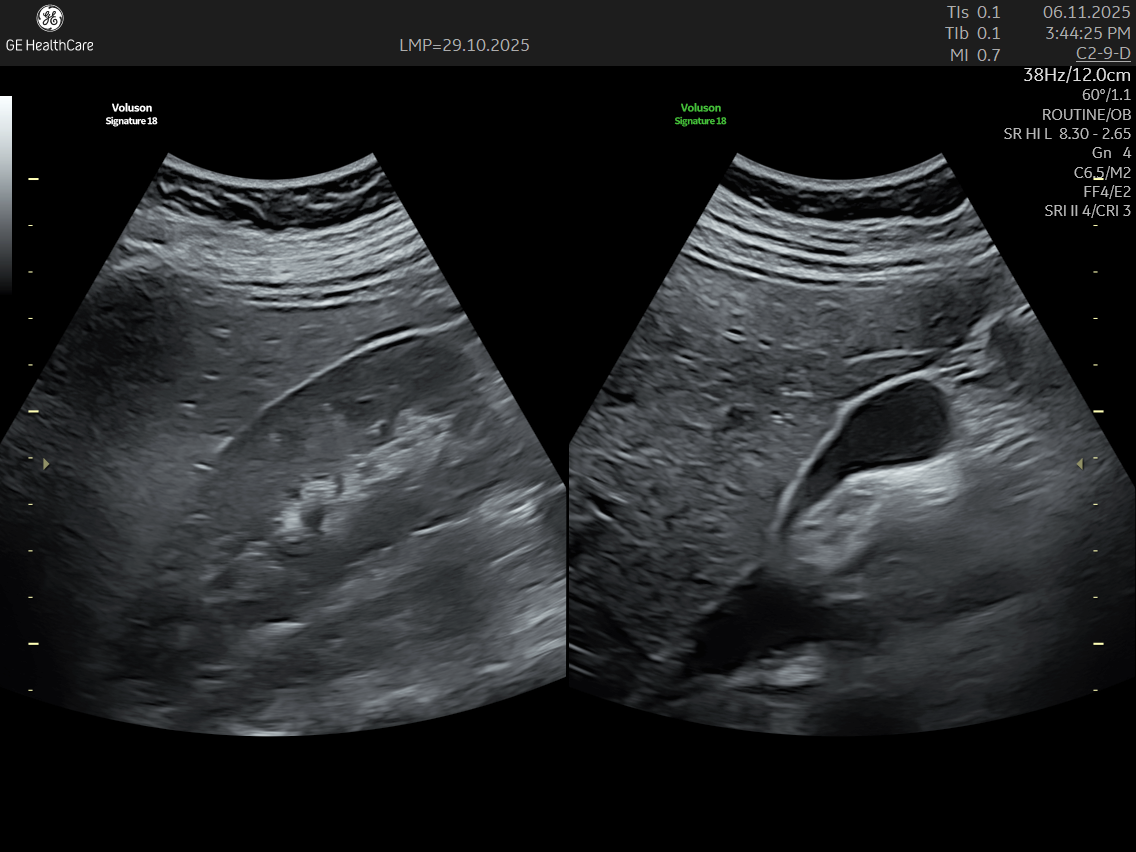This screenshot has height=852, width=1136.
Task: Click the left focal zone triangle marker
Action: [x=44, y=464]
